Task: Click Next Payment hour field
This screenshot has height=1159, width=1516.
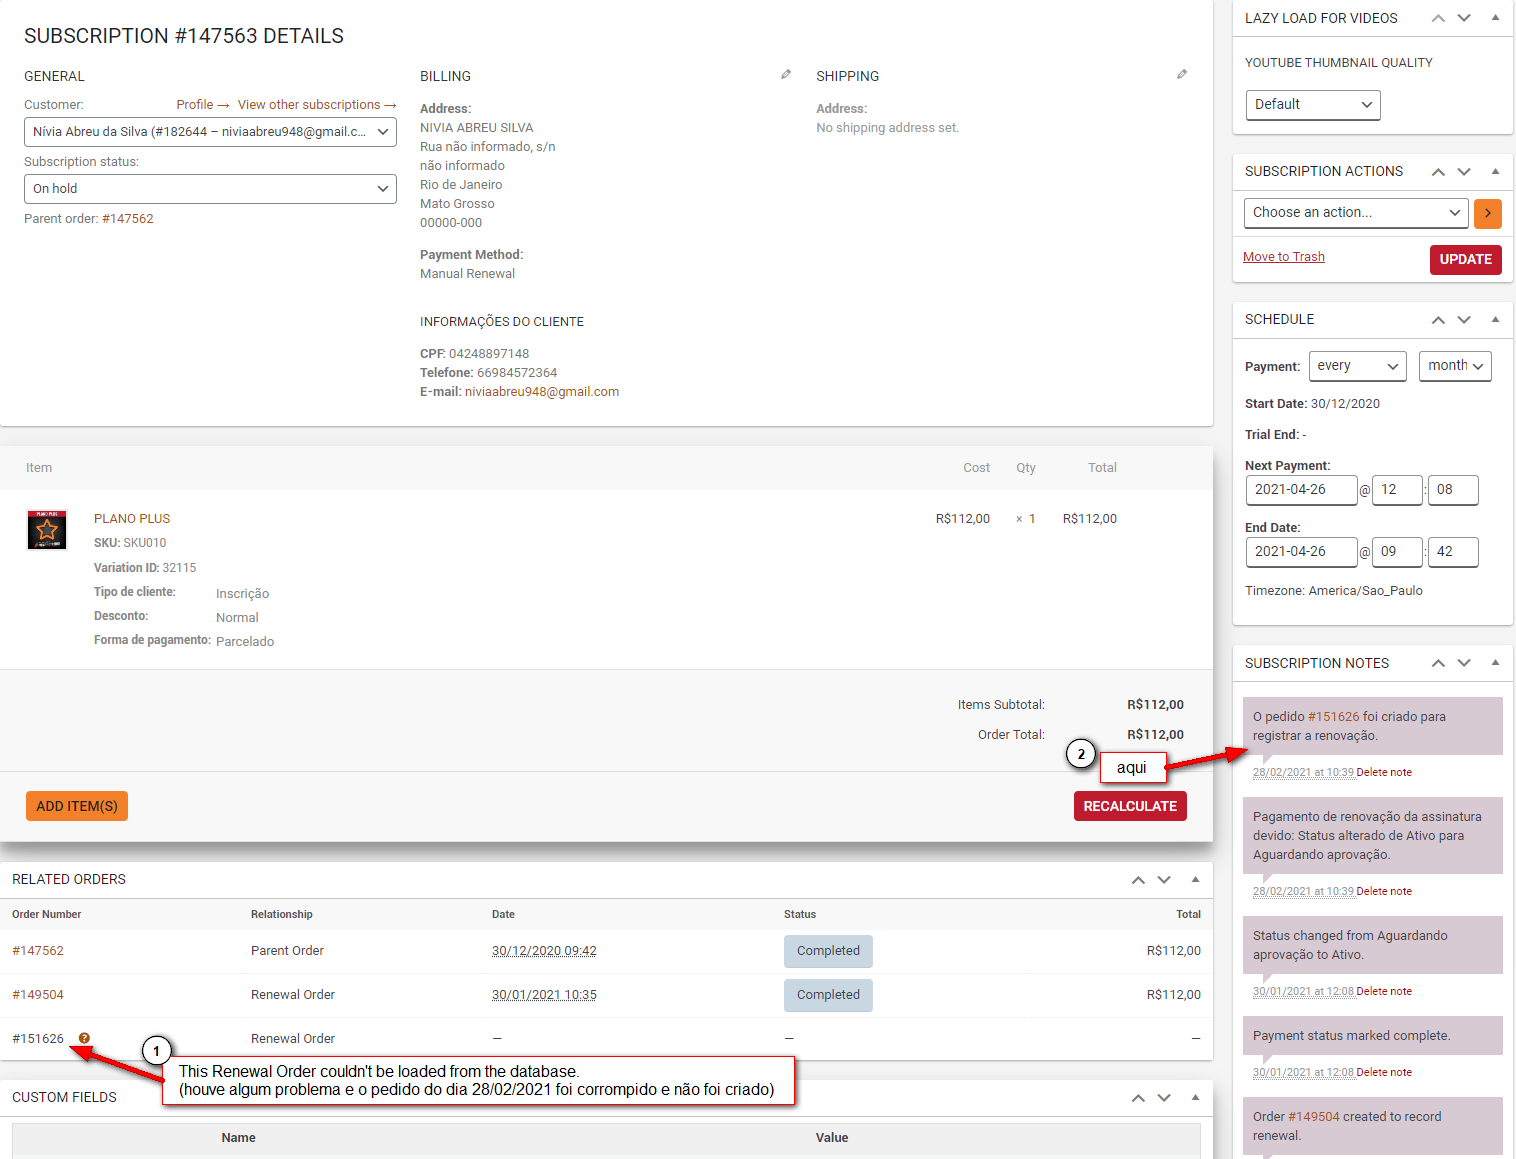Action: coord(1397,490)
